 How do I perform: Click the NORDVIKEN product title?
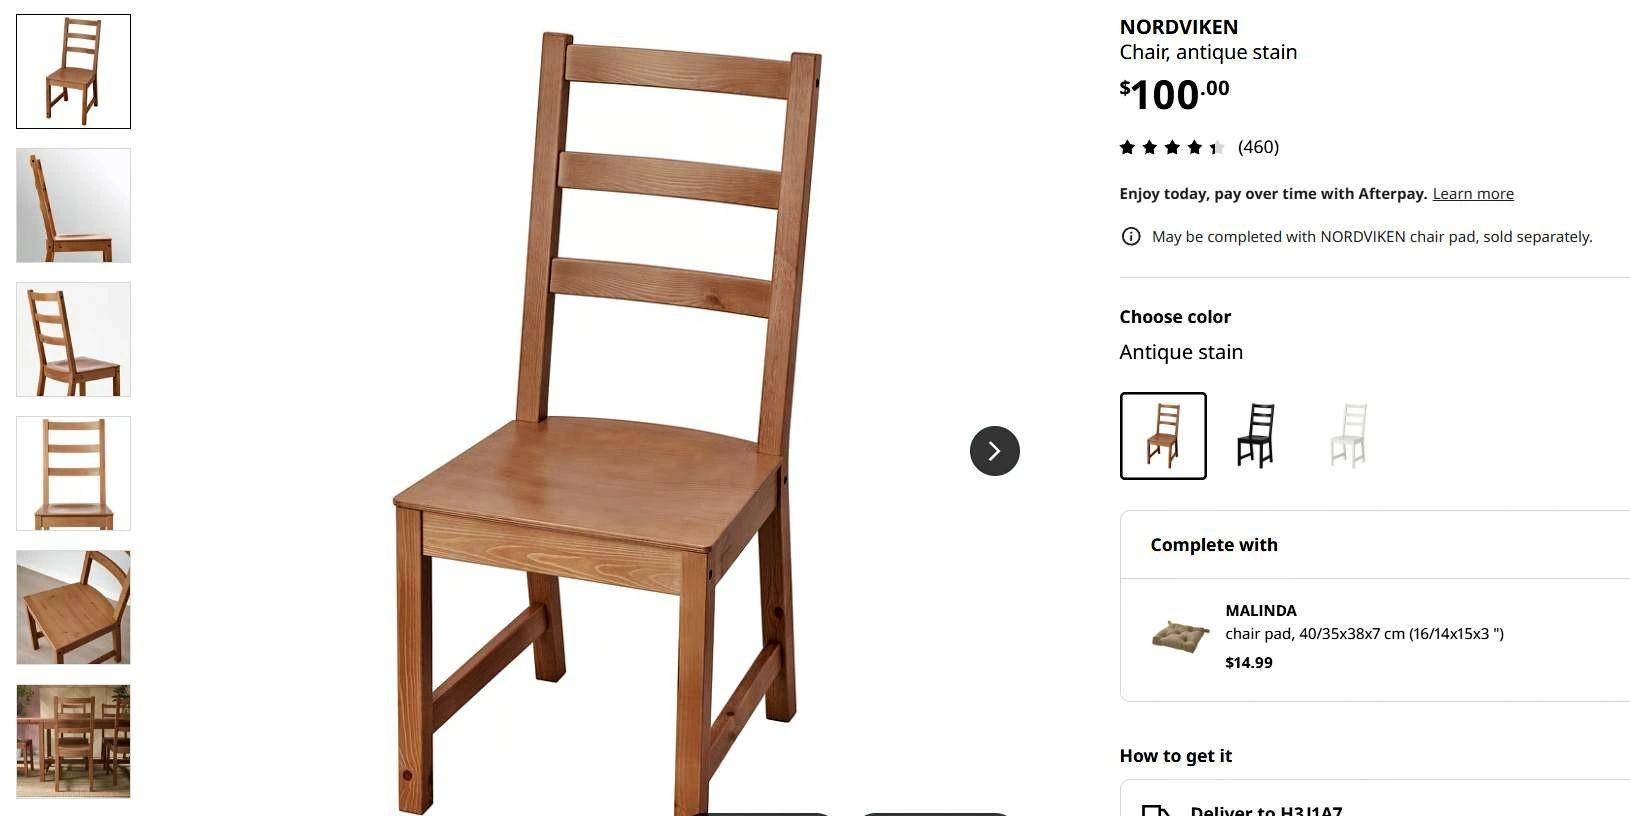pos(1178,27)
